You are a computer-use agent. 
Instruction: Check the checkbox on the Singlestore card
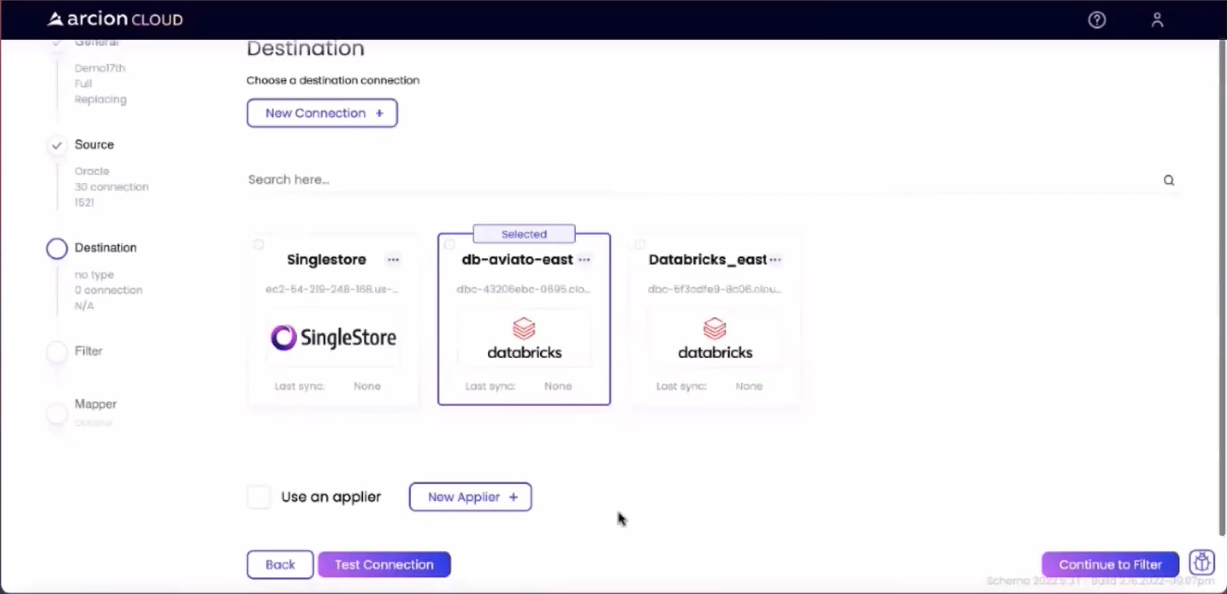coord(259,243)
